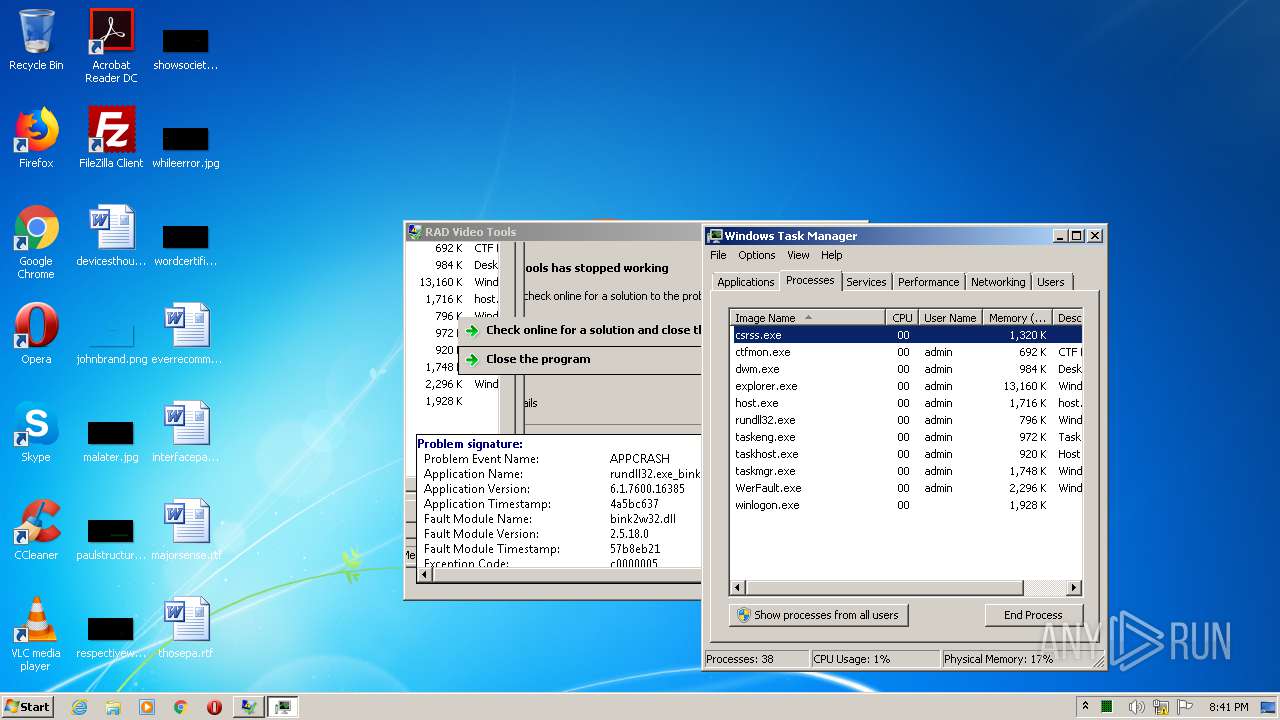Open Firefox desktop shortcut
This screenshot has width=1280, height=720.
pos(36,138)
